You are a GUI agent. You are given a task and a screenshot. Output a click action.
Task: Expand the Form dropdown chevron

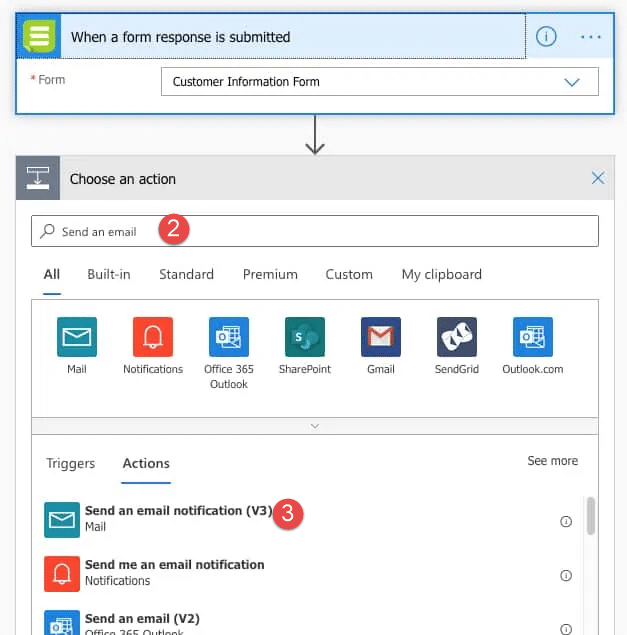tap(572, 82)
